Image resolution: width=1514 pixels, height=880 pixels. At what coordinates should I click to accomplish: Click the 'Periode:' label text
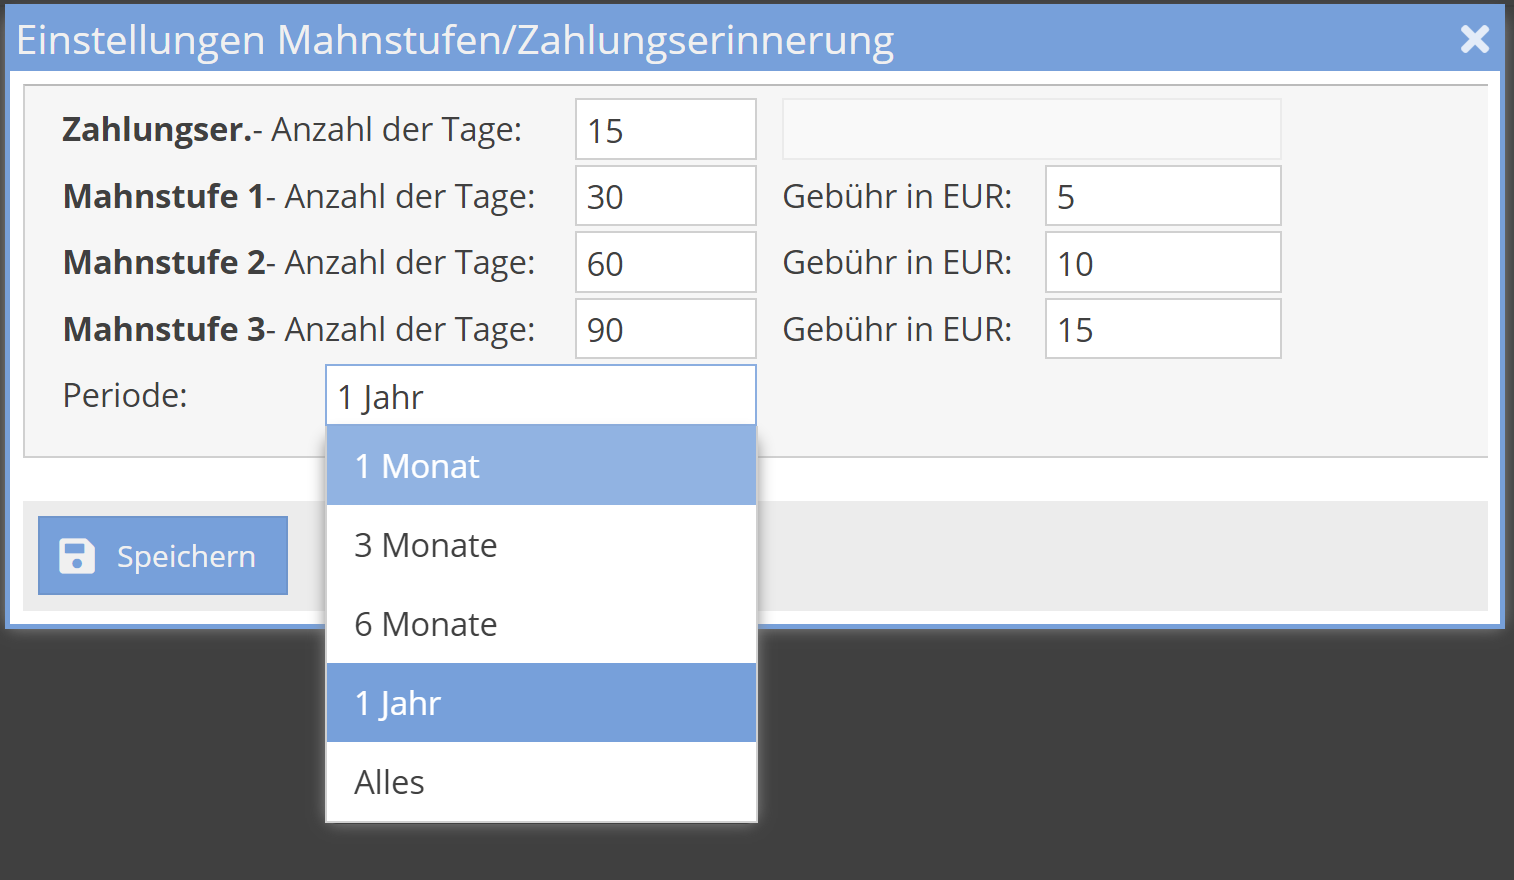click(x=123, y=395)
